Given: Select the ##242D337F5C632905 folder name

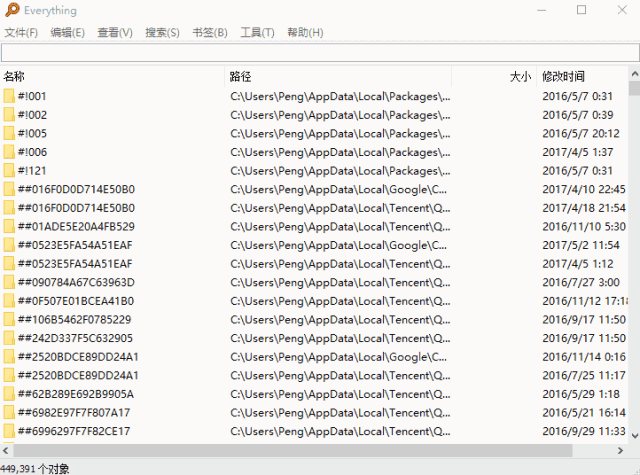Looking at the screenshot, I should [x=76, y=338].
